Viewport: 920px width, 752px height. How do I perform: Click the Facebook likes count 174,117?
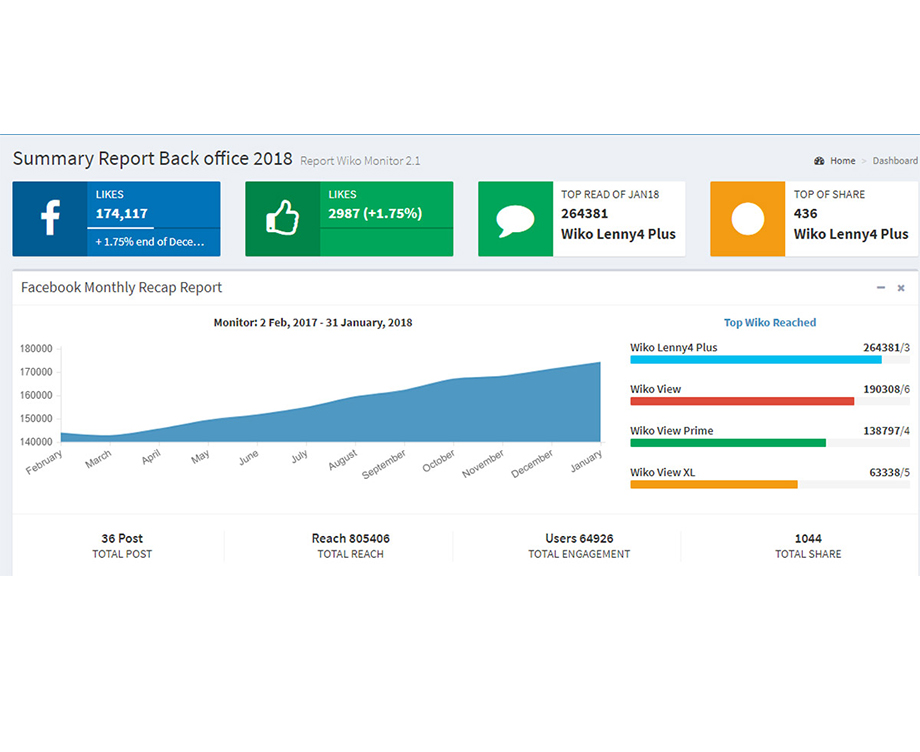point(121,214)
